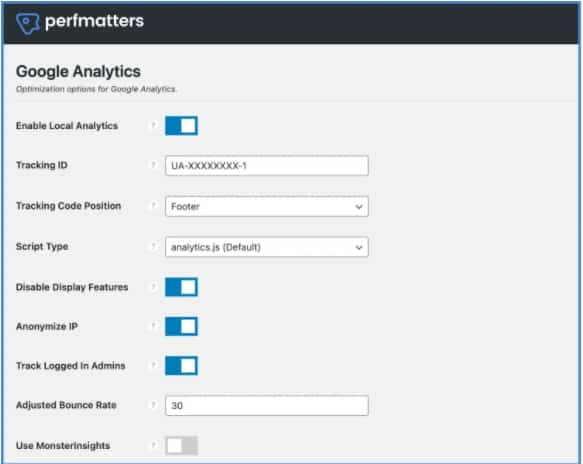The image size is (583, 464).
Task: Toggle Enable Local Analytics switch
Action: [181, 126]
